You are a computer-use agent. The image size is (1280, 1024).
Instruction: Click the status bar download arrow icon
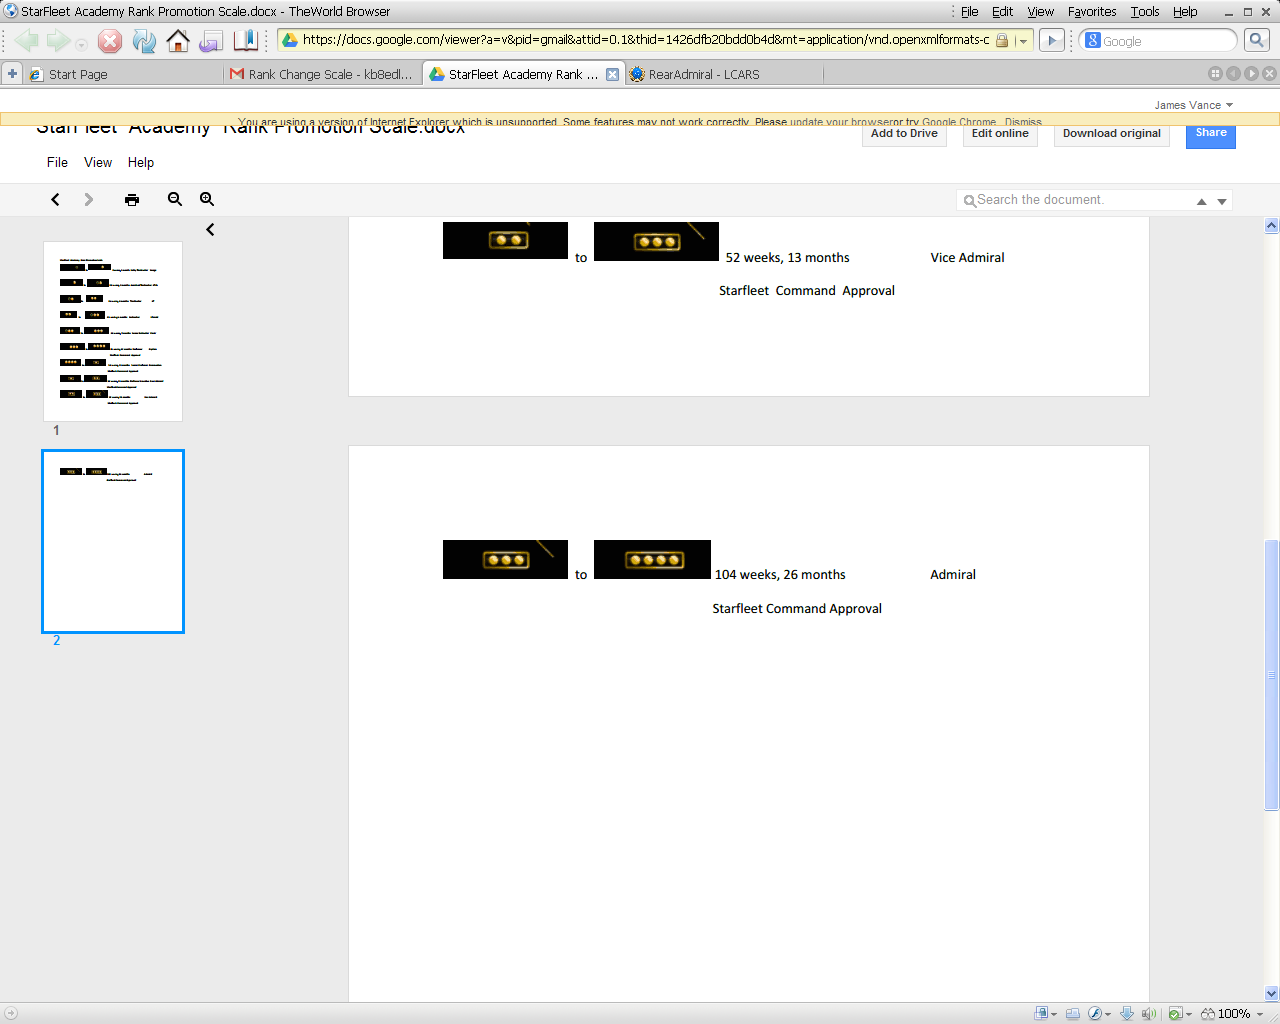[1127, 1013]
